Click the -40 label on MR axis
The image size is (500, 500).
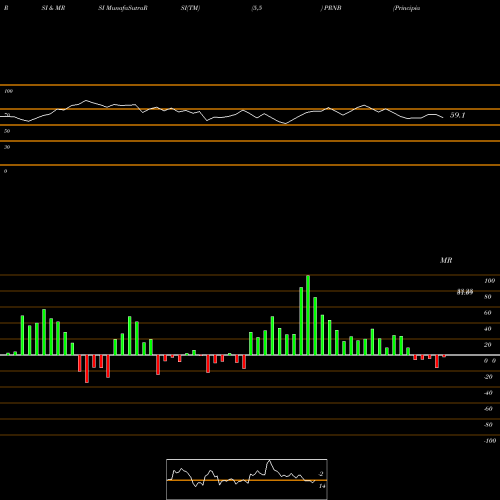coord(488,393)
